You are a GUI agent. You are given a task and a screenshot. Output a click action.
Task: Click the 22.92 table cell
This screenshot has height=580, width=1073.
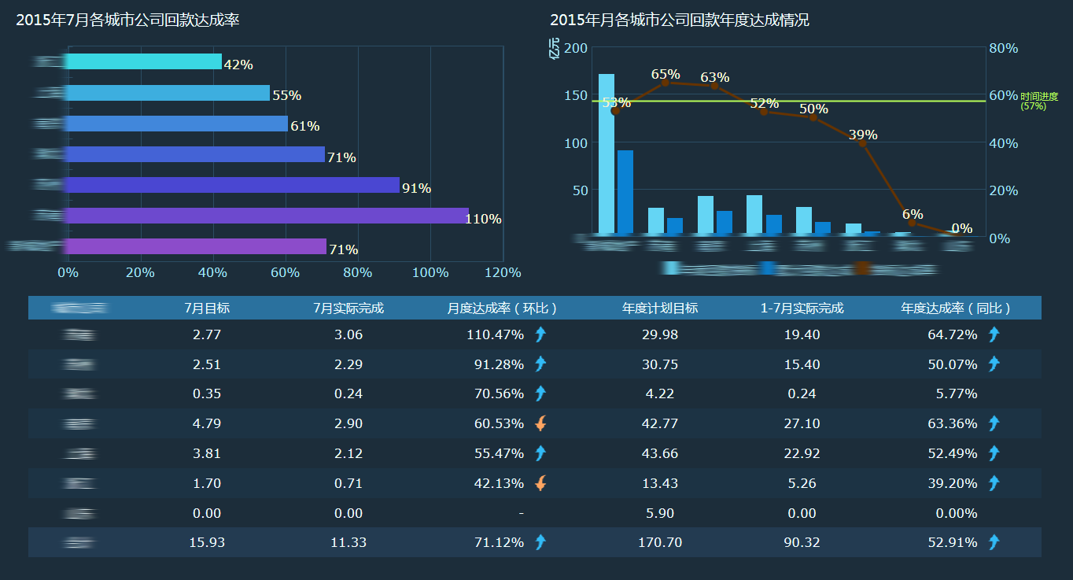coord(801,453)
